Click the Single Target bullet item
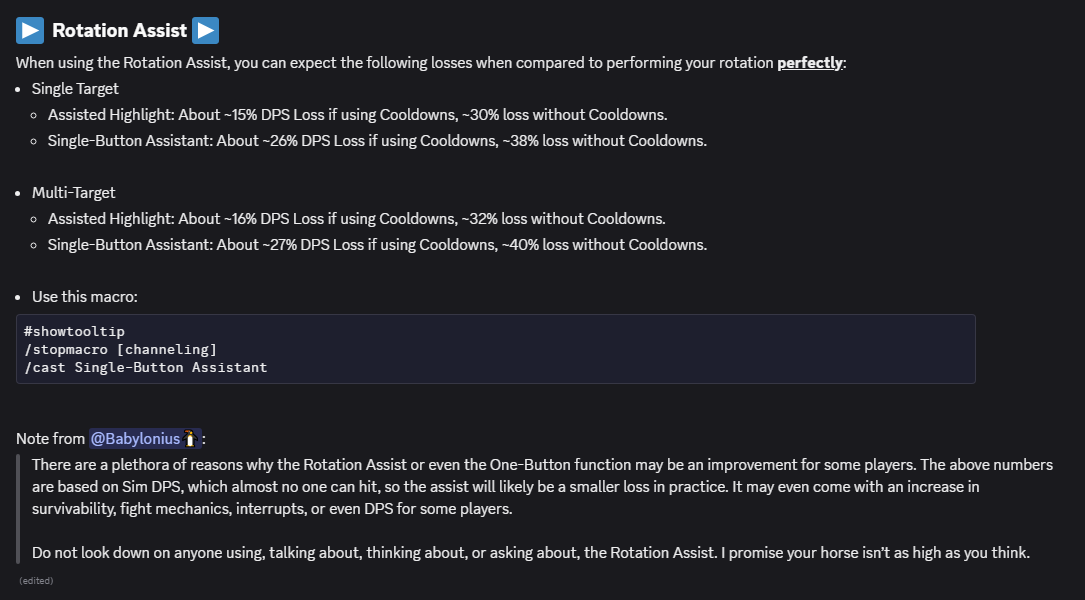This screenshot has height=600, width=1085. tap(75, 89)
